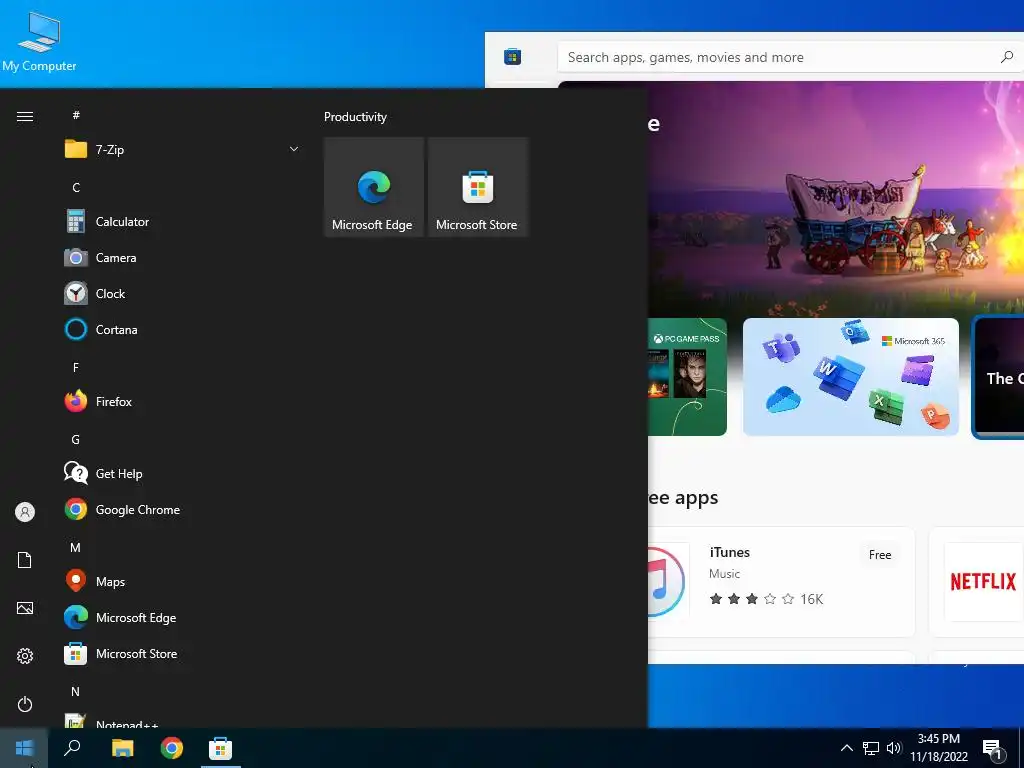The width and height of the screenshot is (1024, 768).
Task: Open My Computer desktop icon
Action: coord(39,43)
